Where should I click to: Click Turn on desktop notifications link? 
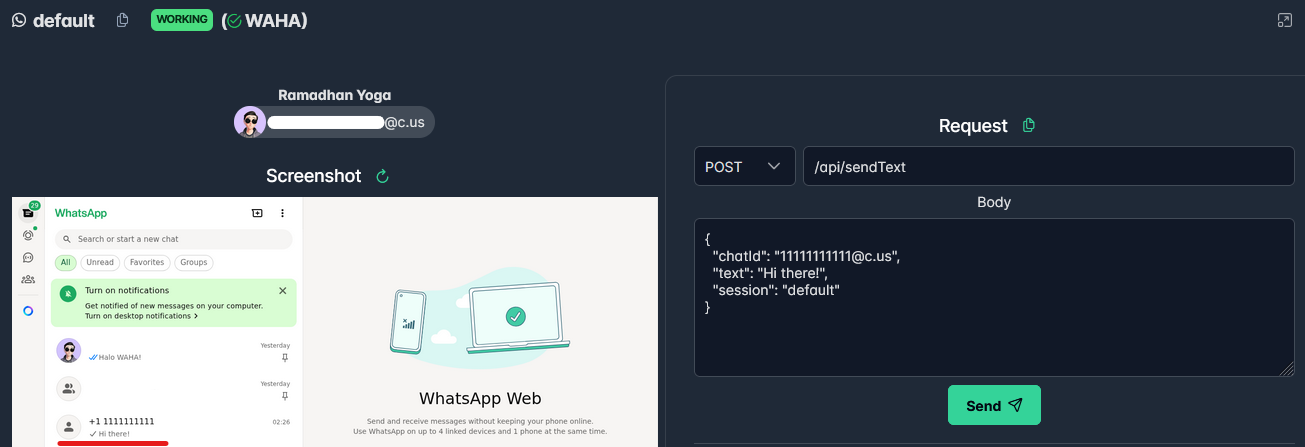[141, 316]
